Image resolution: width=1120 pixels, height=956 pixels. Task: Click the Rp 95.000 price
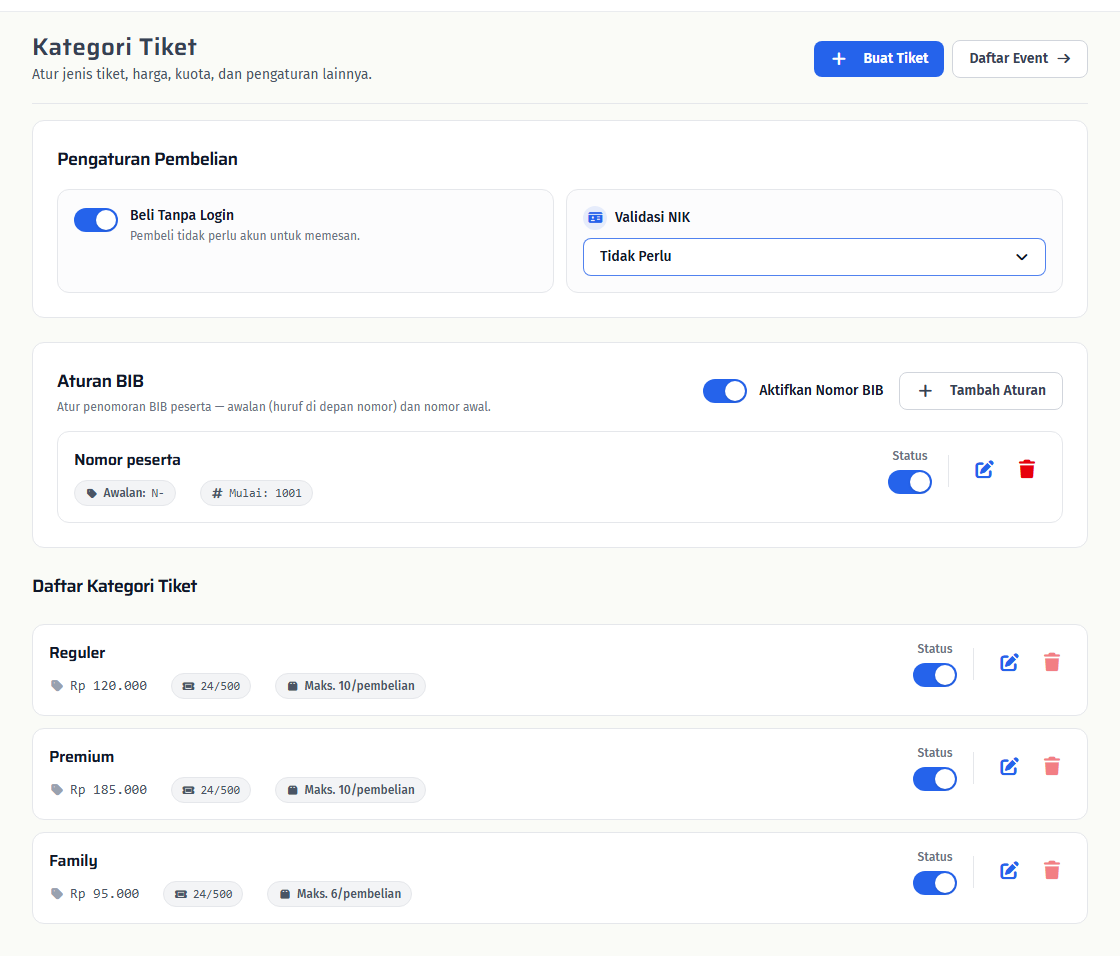coord(104,894)
